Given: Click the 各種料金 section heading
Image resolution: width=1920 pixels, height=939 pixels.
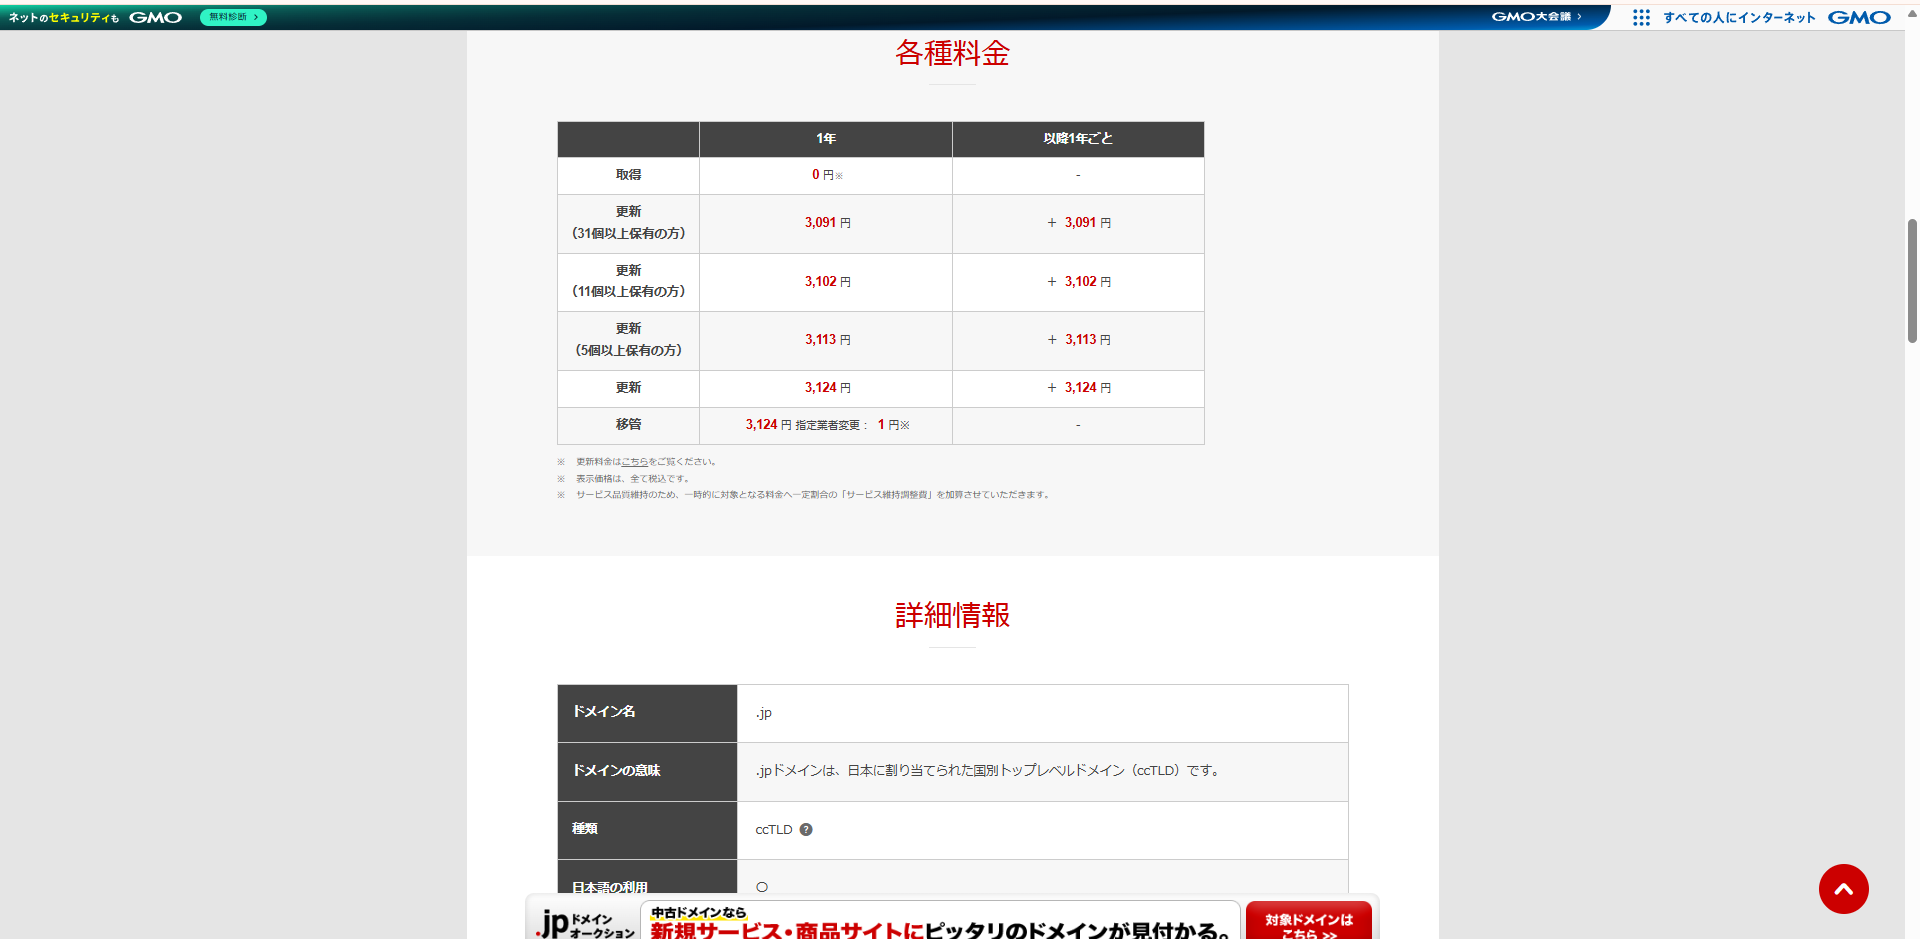Looking at the screenshot, I should 952,53.
